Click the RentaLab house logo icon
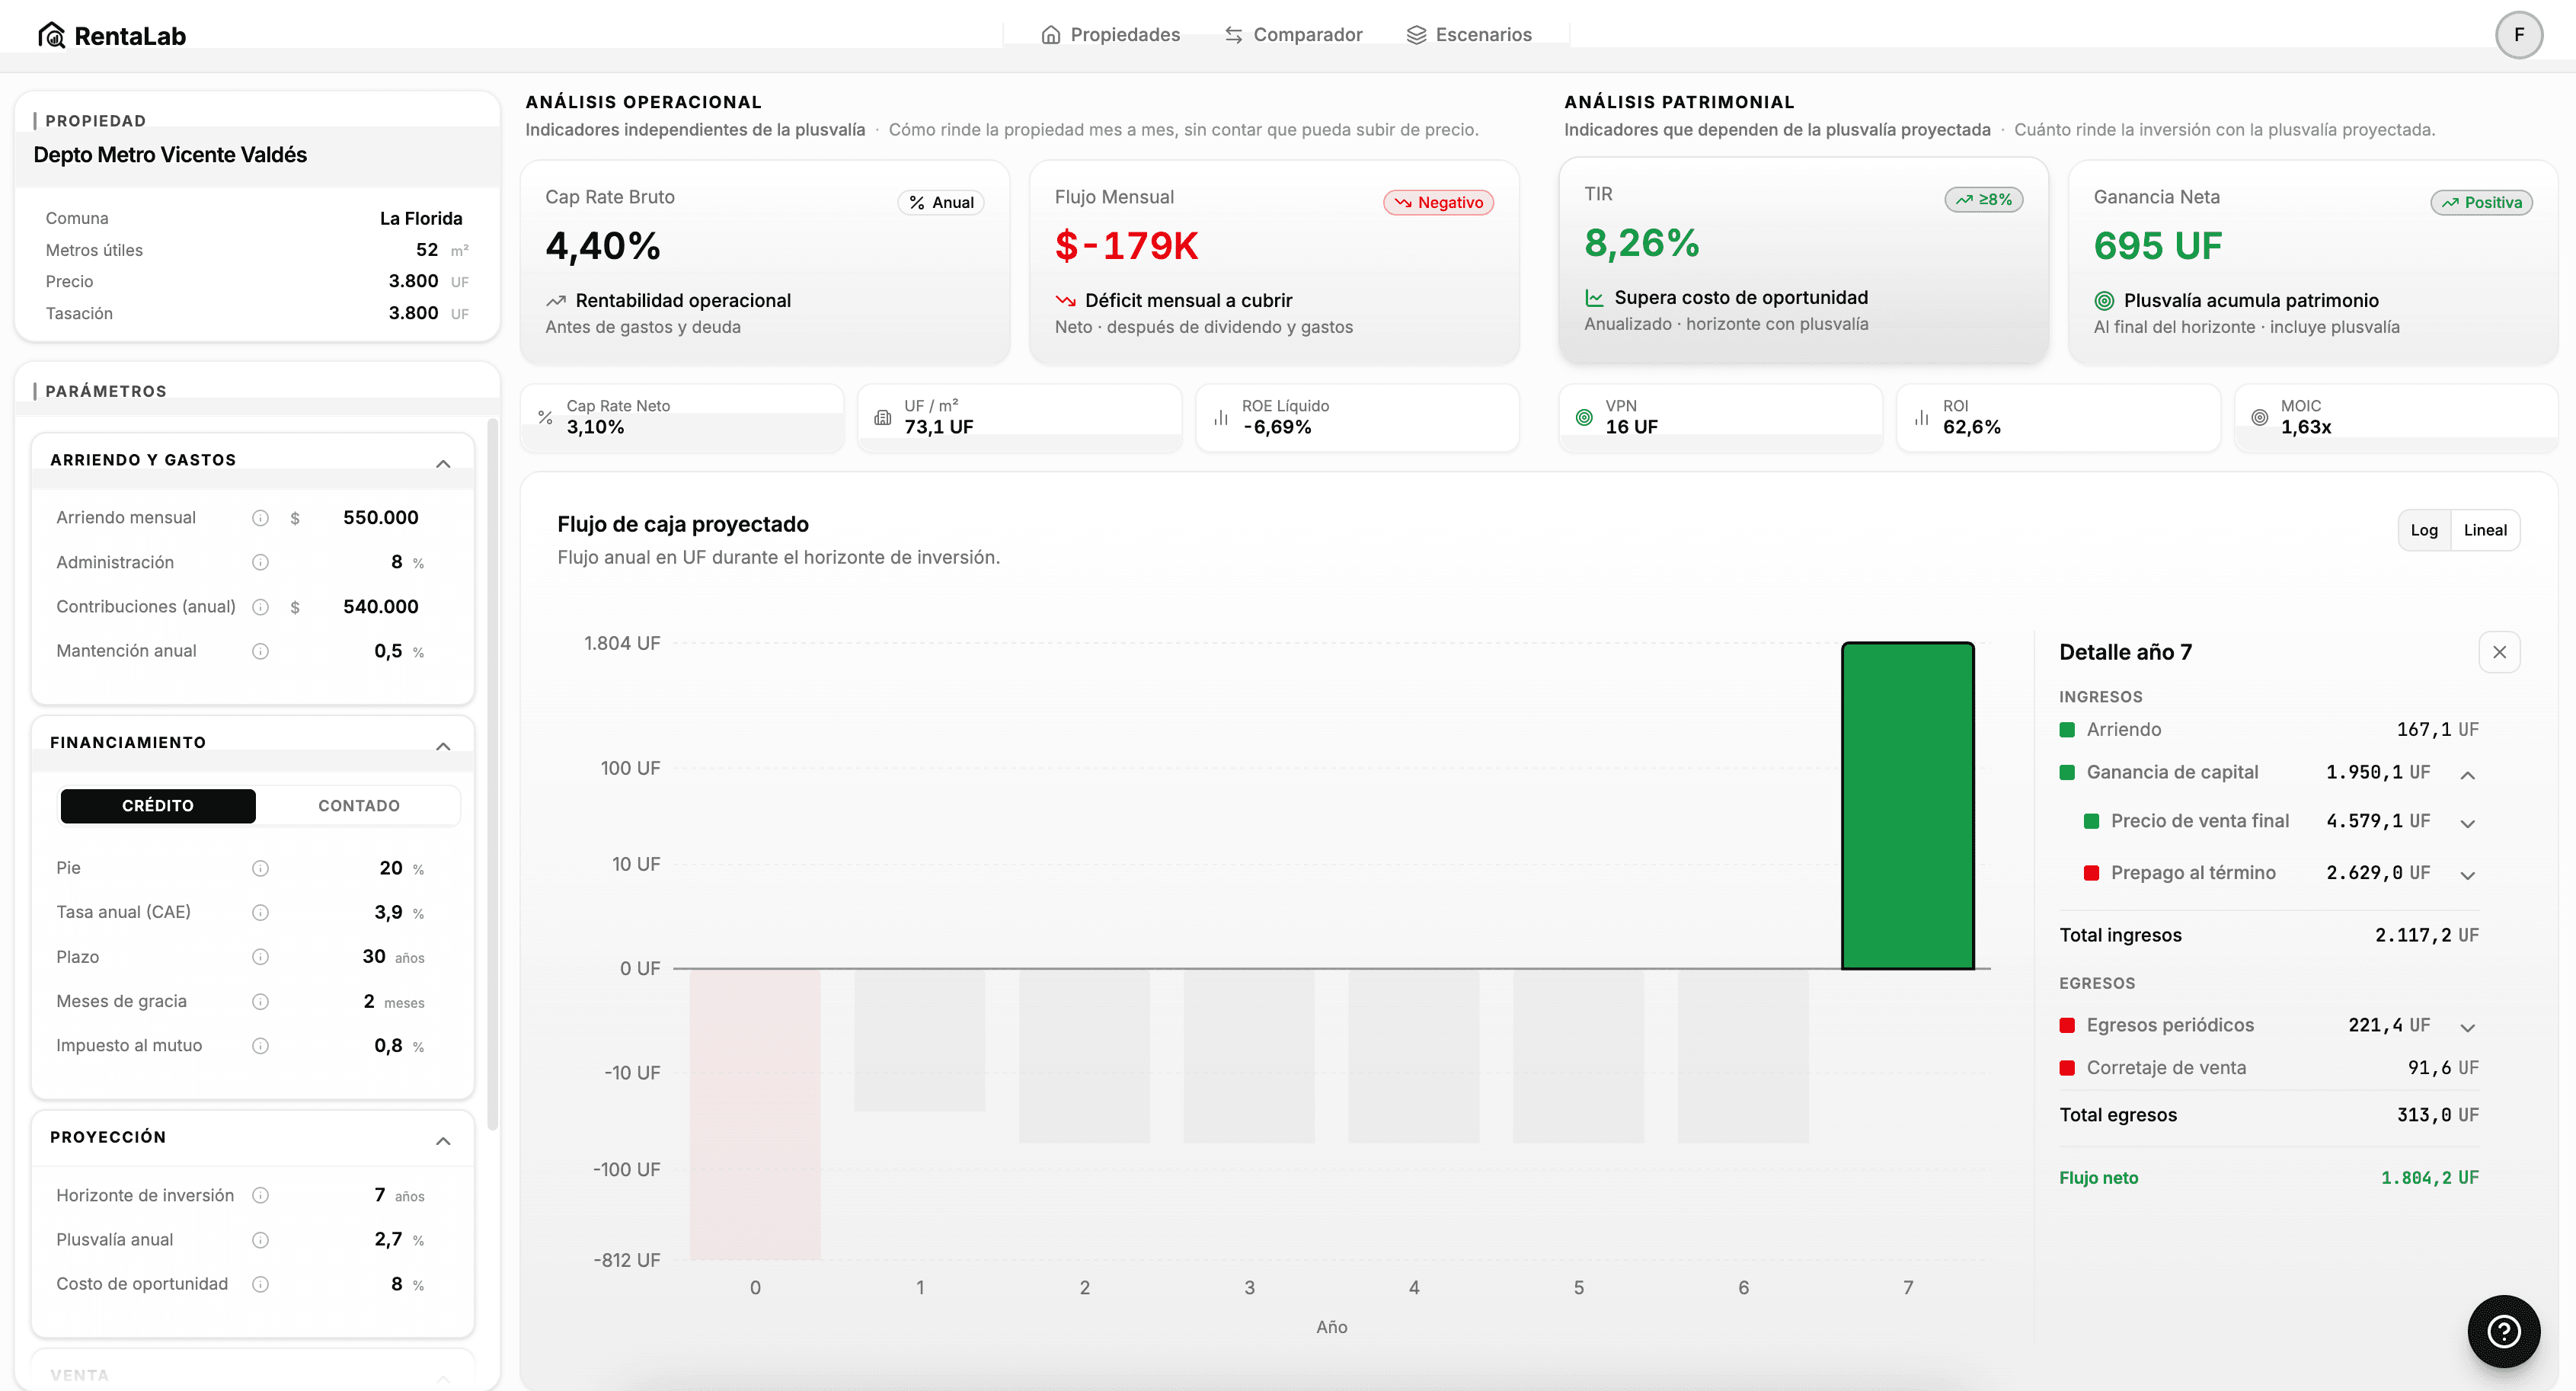Viewport: 2576px width, 1391px height. pos(51,35)
